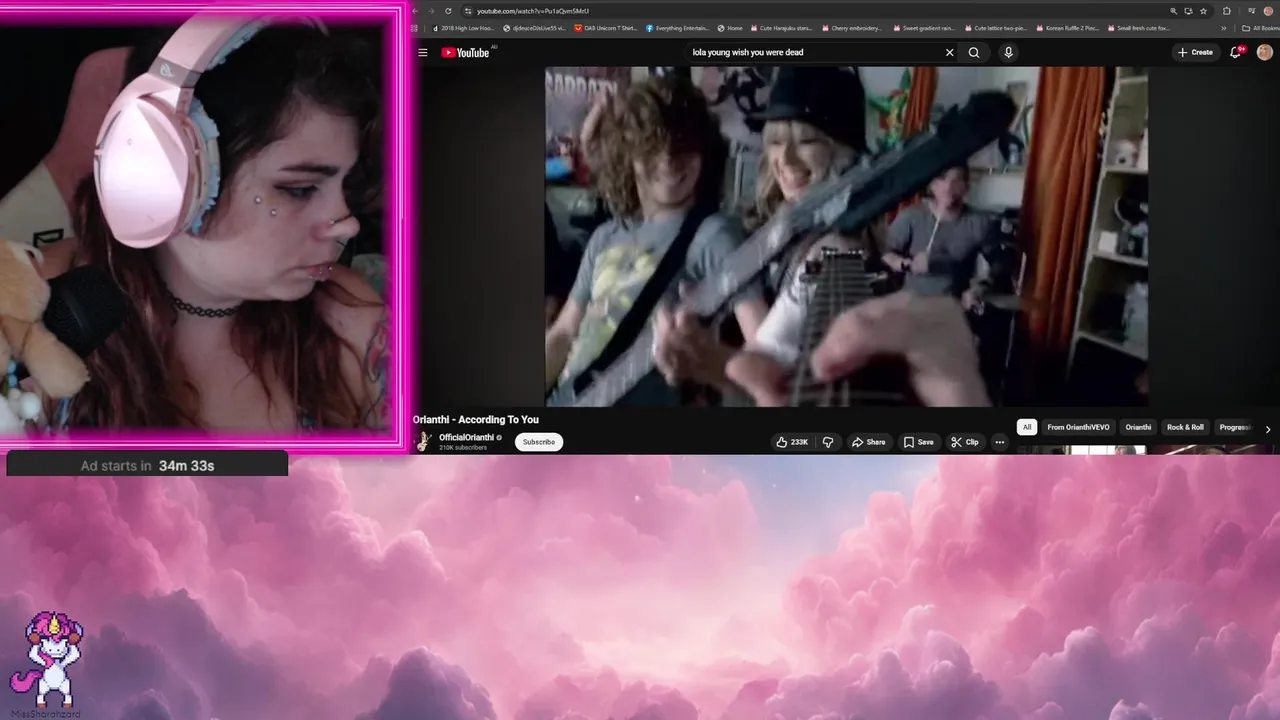Open 'Small fresh cute fox' bookmark
The image size is (1280, 720).
coord(1139,28)
